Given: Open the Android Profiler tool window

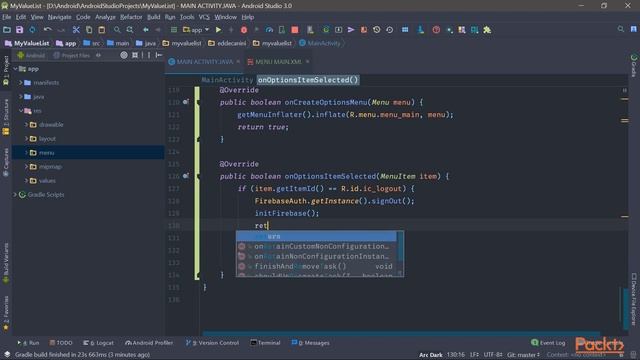Looking at the screenshot, I should 149,343.
